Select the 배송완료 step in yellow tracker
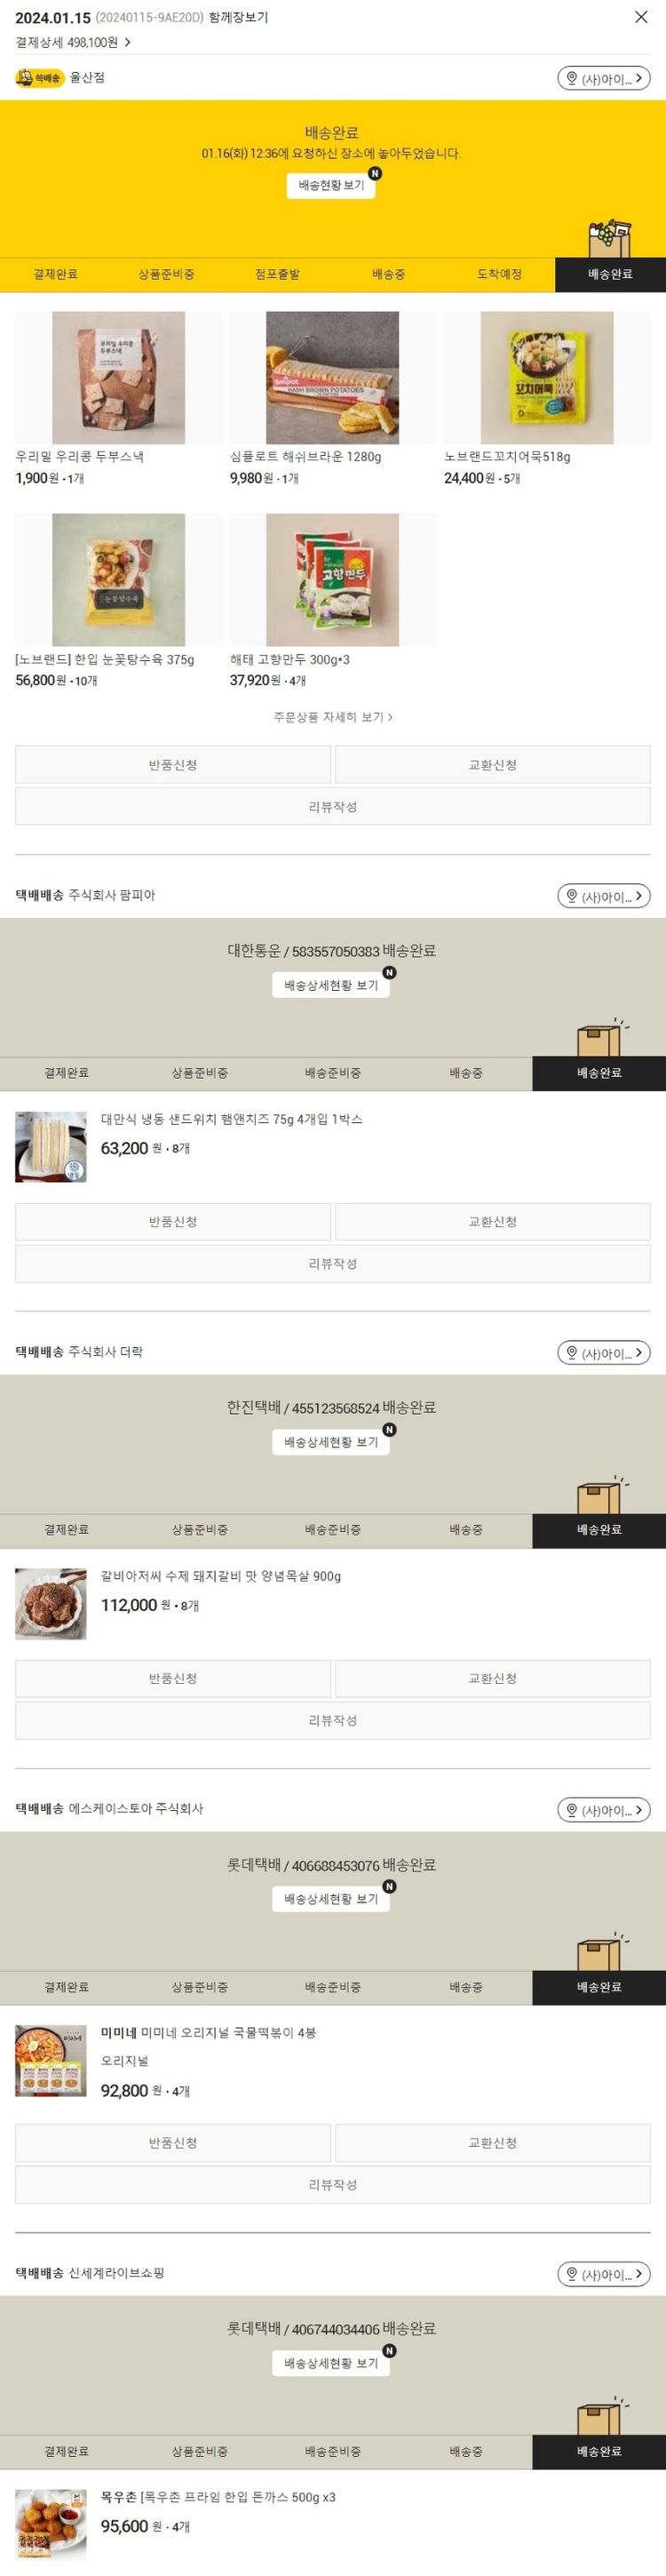The image size is (666, 2576). coord(610,274)
